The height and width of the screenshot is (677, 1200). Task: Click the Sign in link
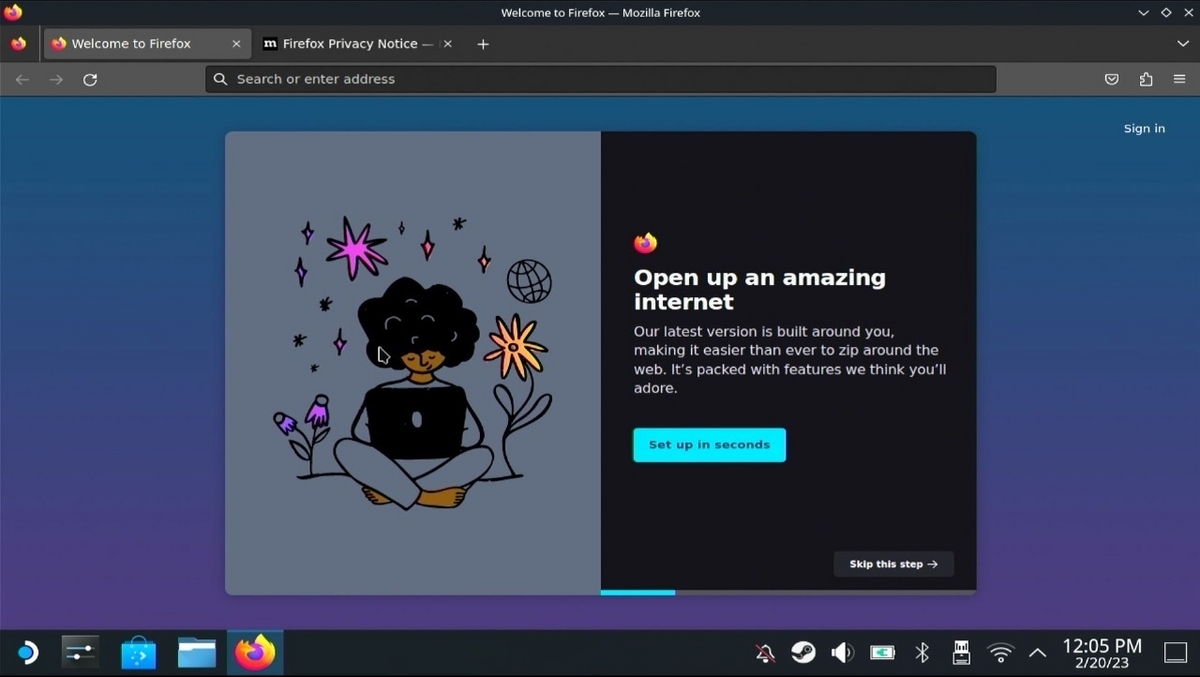tap(1144, 128)
